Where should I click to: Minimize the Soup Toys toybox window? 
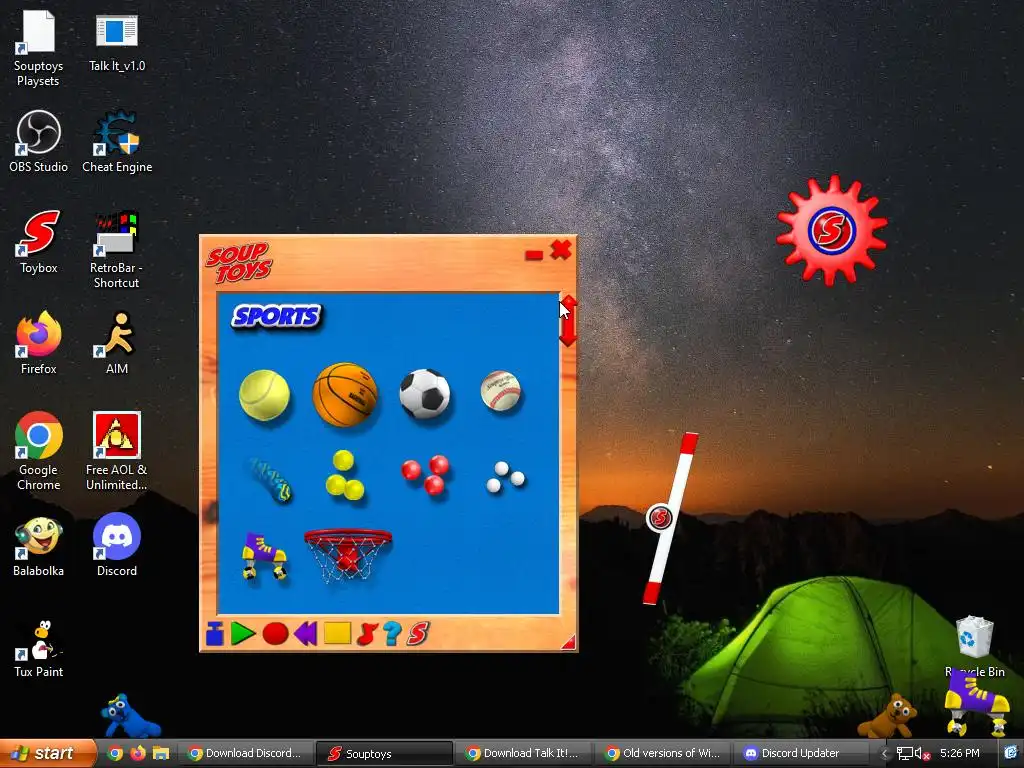point(534,255)
